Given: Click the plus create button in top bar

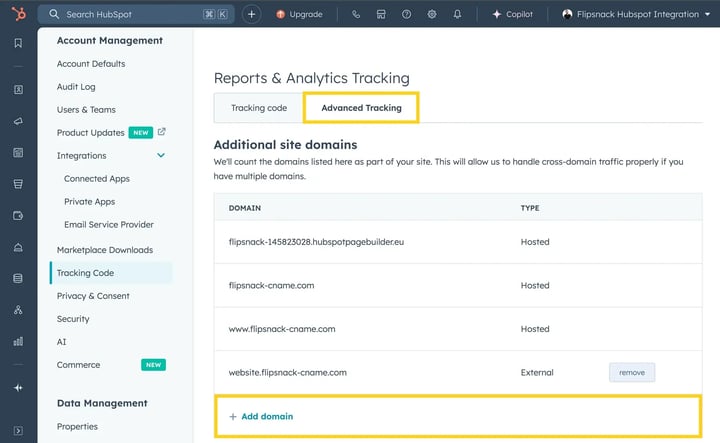Looking at the screenshot, I should coord(251,14).
